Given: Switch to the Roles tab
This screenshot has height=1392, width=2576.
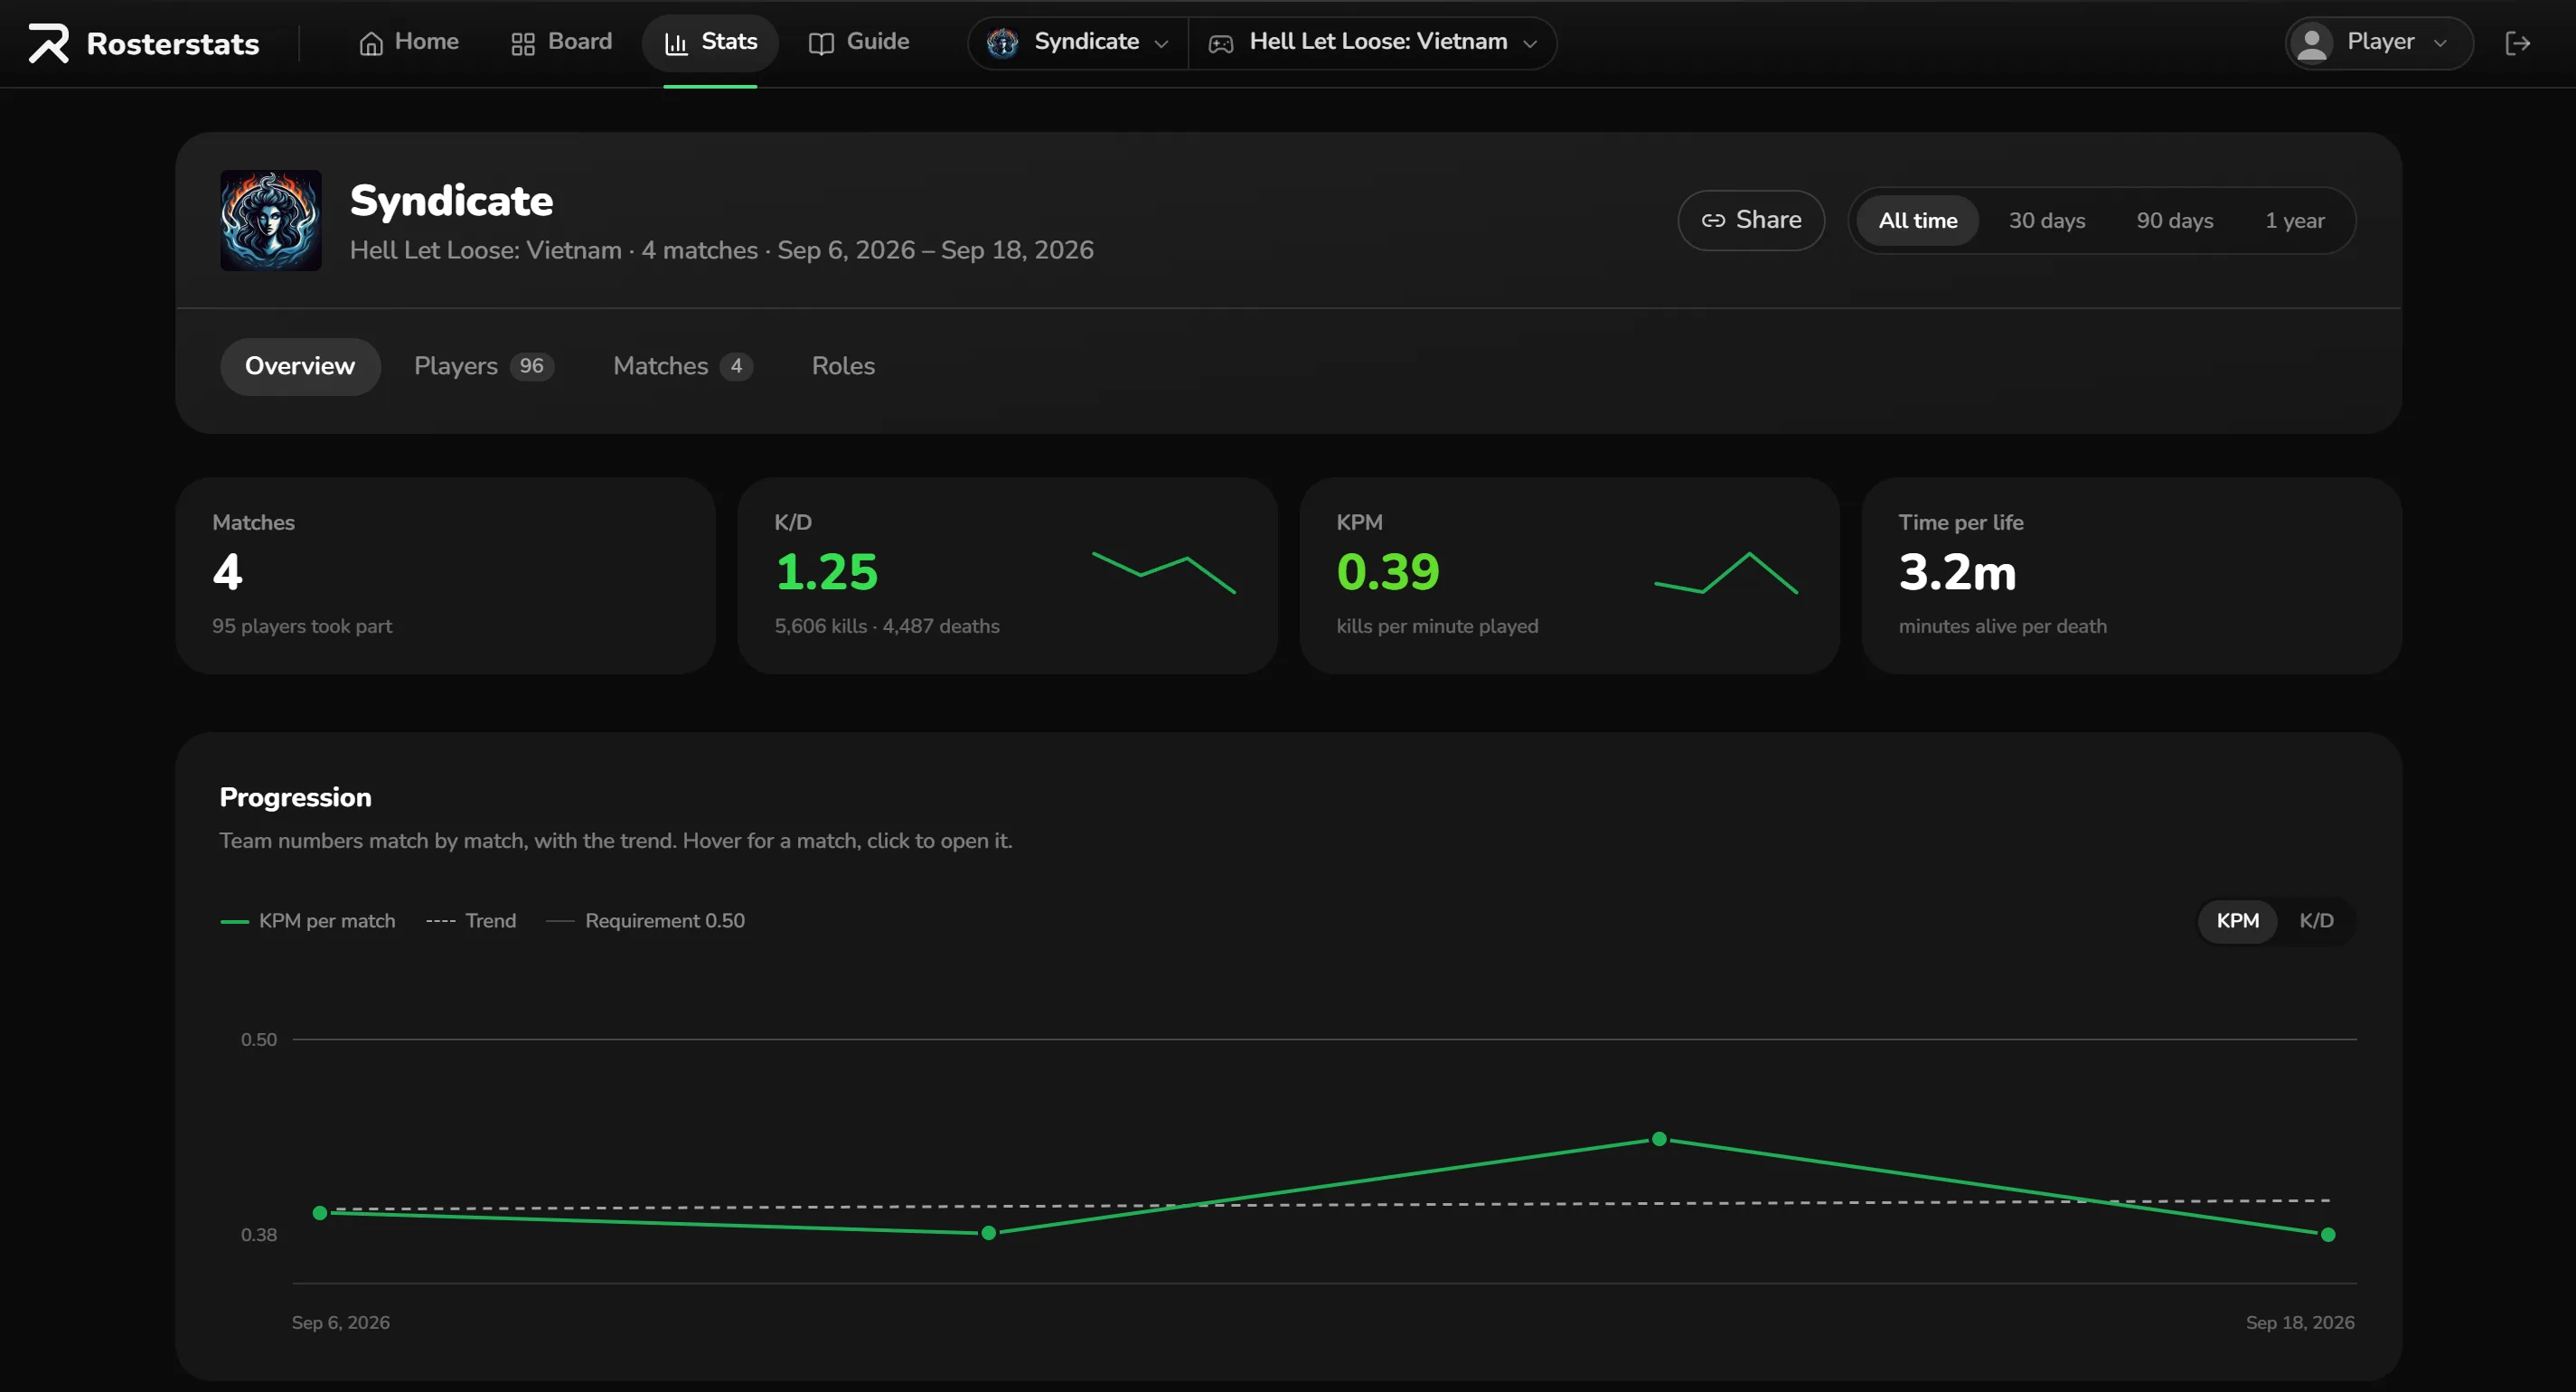Looking at the screenshot, I should click(x=843, y=366).
